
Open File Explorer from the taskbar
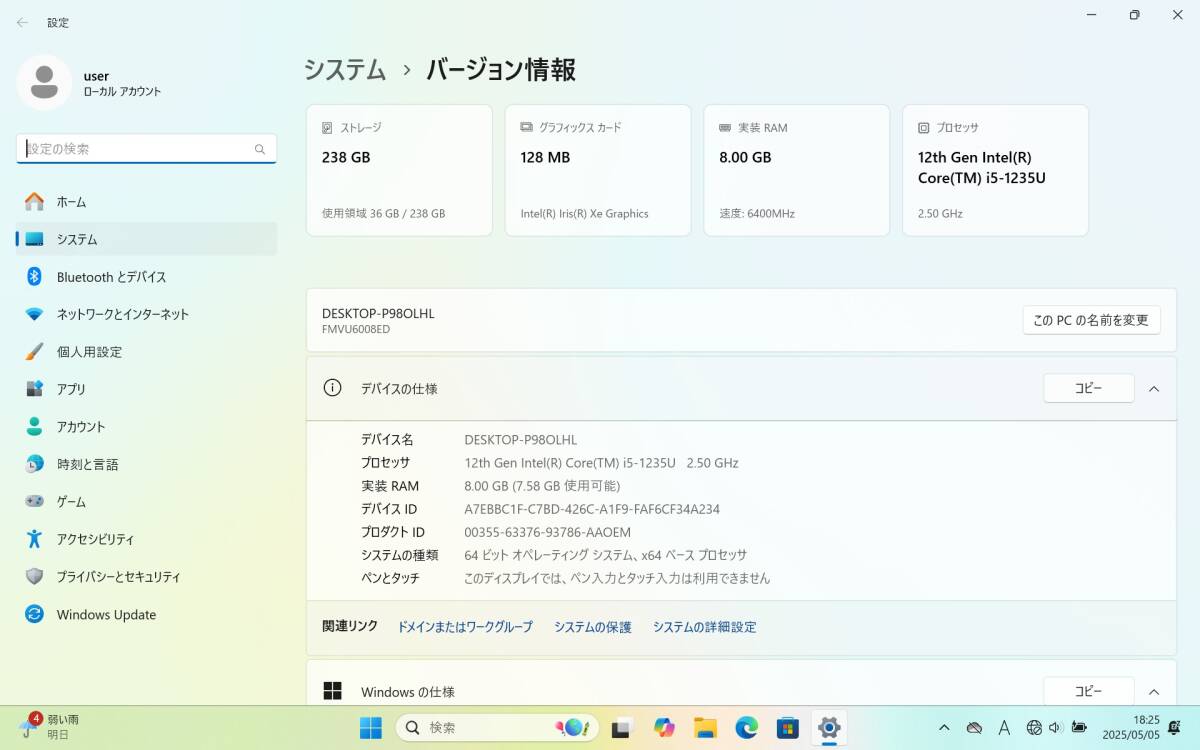pos(705,727)
